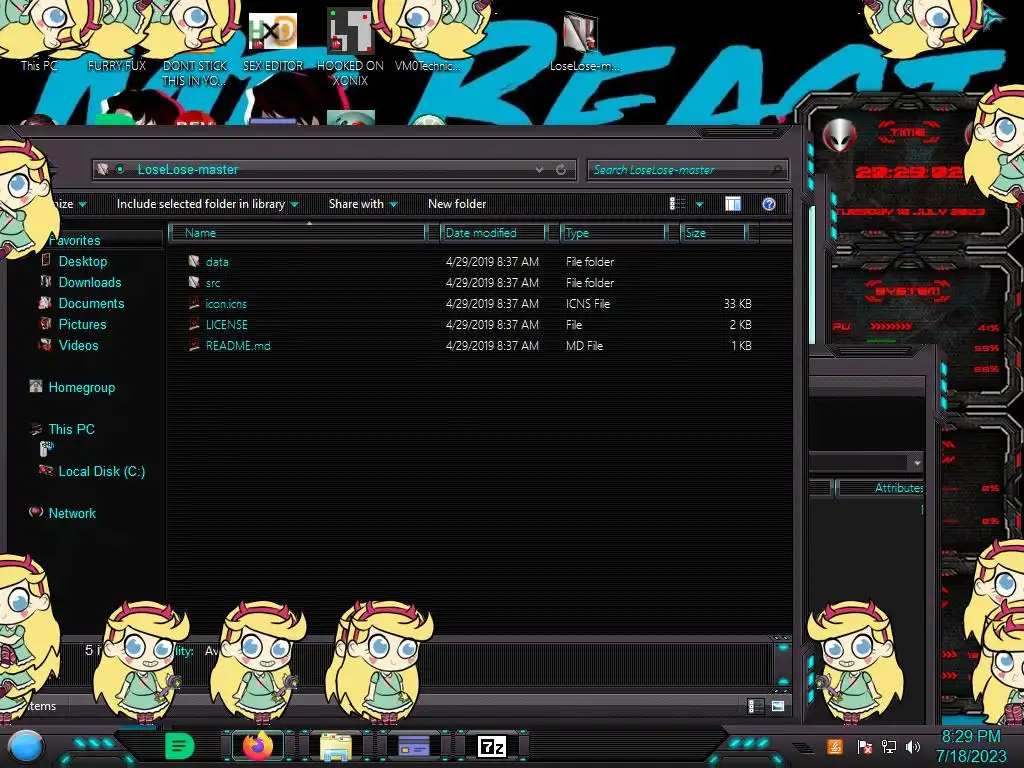Open Explorer help

[769, 204]
